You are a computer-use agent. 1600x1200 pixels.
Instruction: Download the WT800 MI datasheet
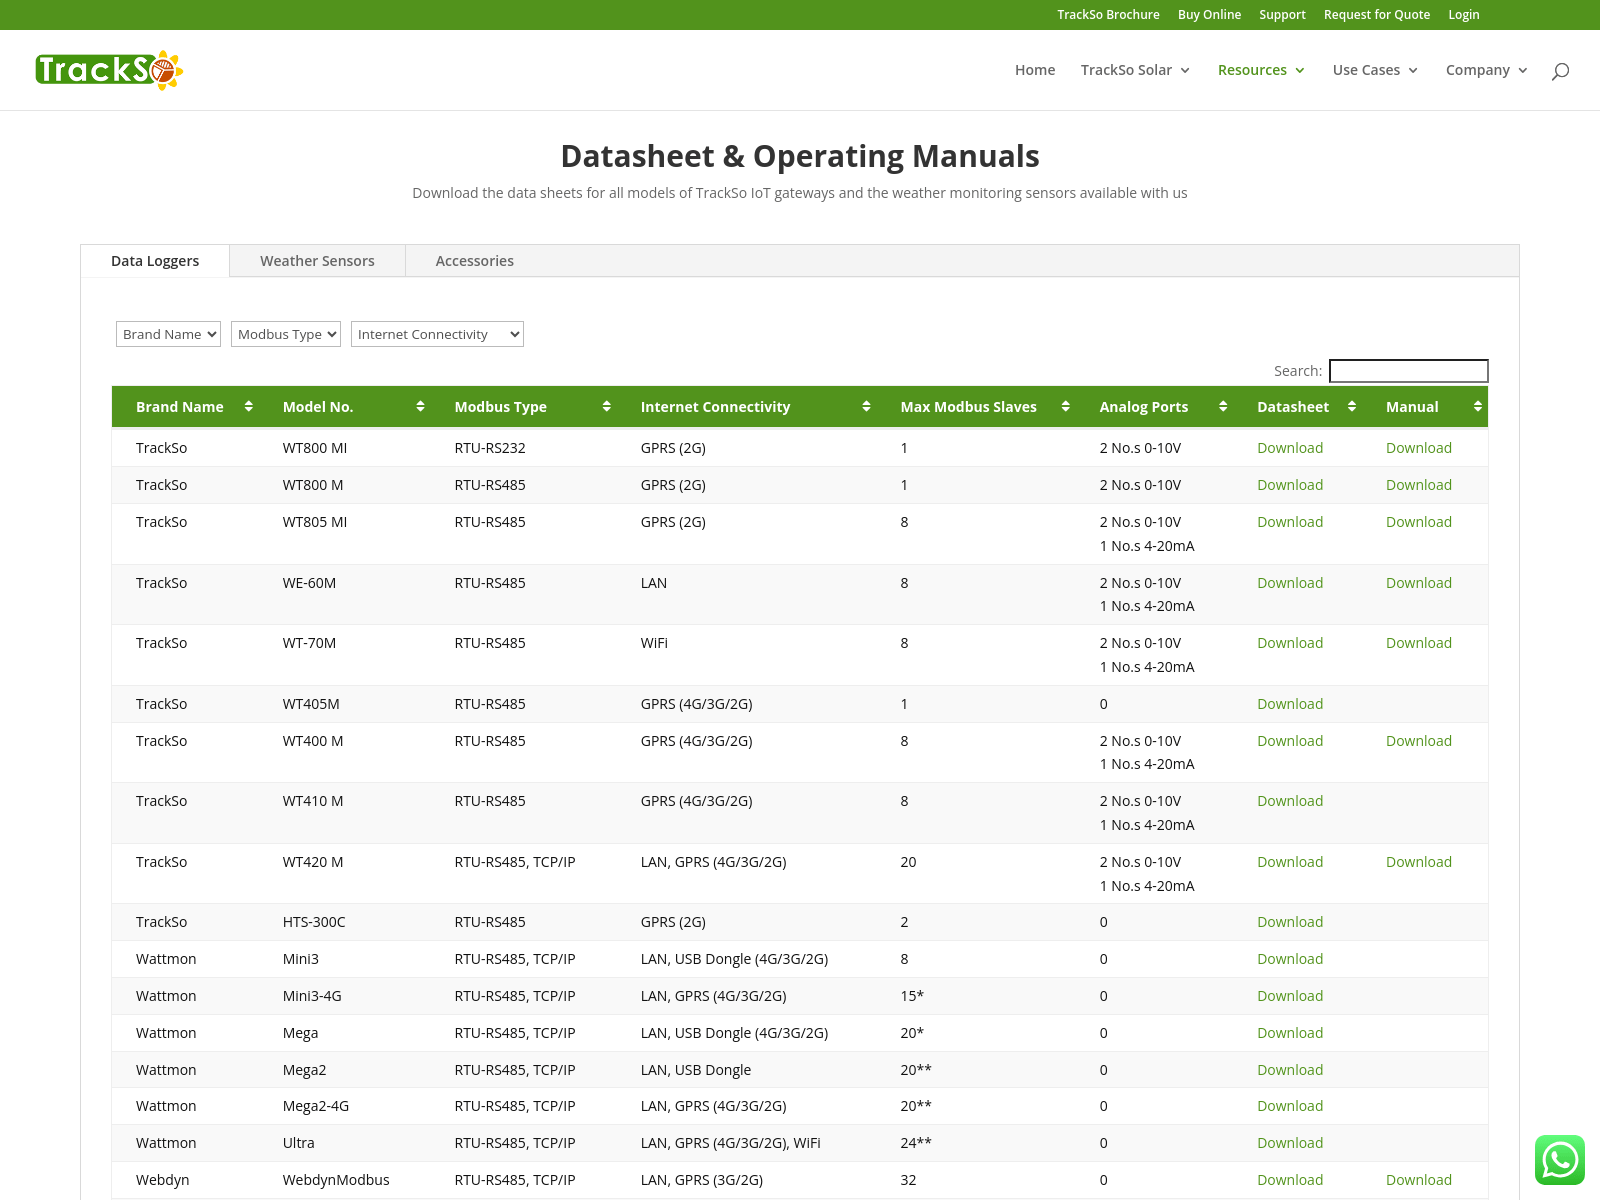1290,448
